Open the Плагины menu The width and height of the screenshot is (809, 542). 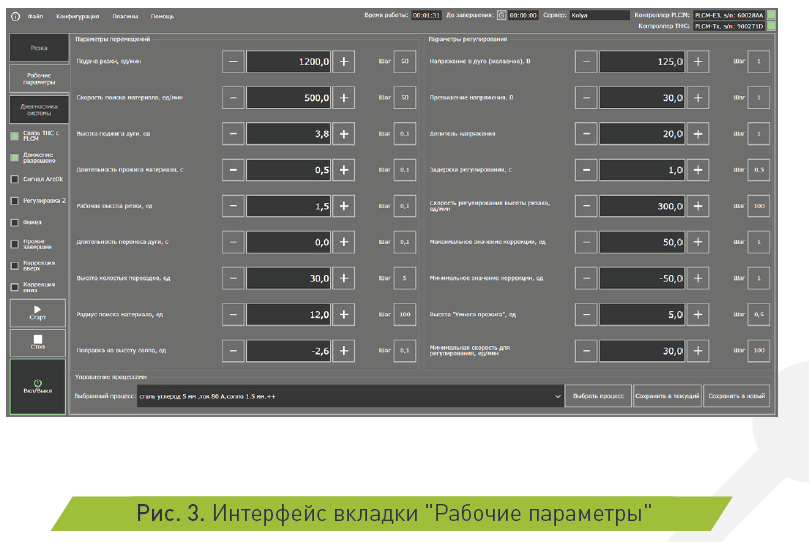pos(125,17)
